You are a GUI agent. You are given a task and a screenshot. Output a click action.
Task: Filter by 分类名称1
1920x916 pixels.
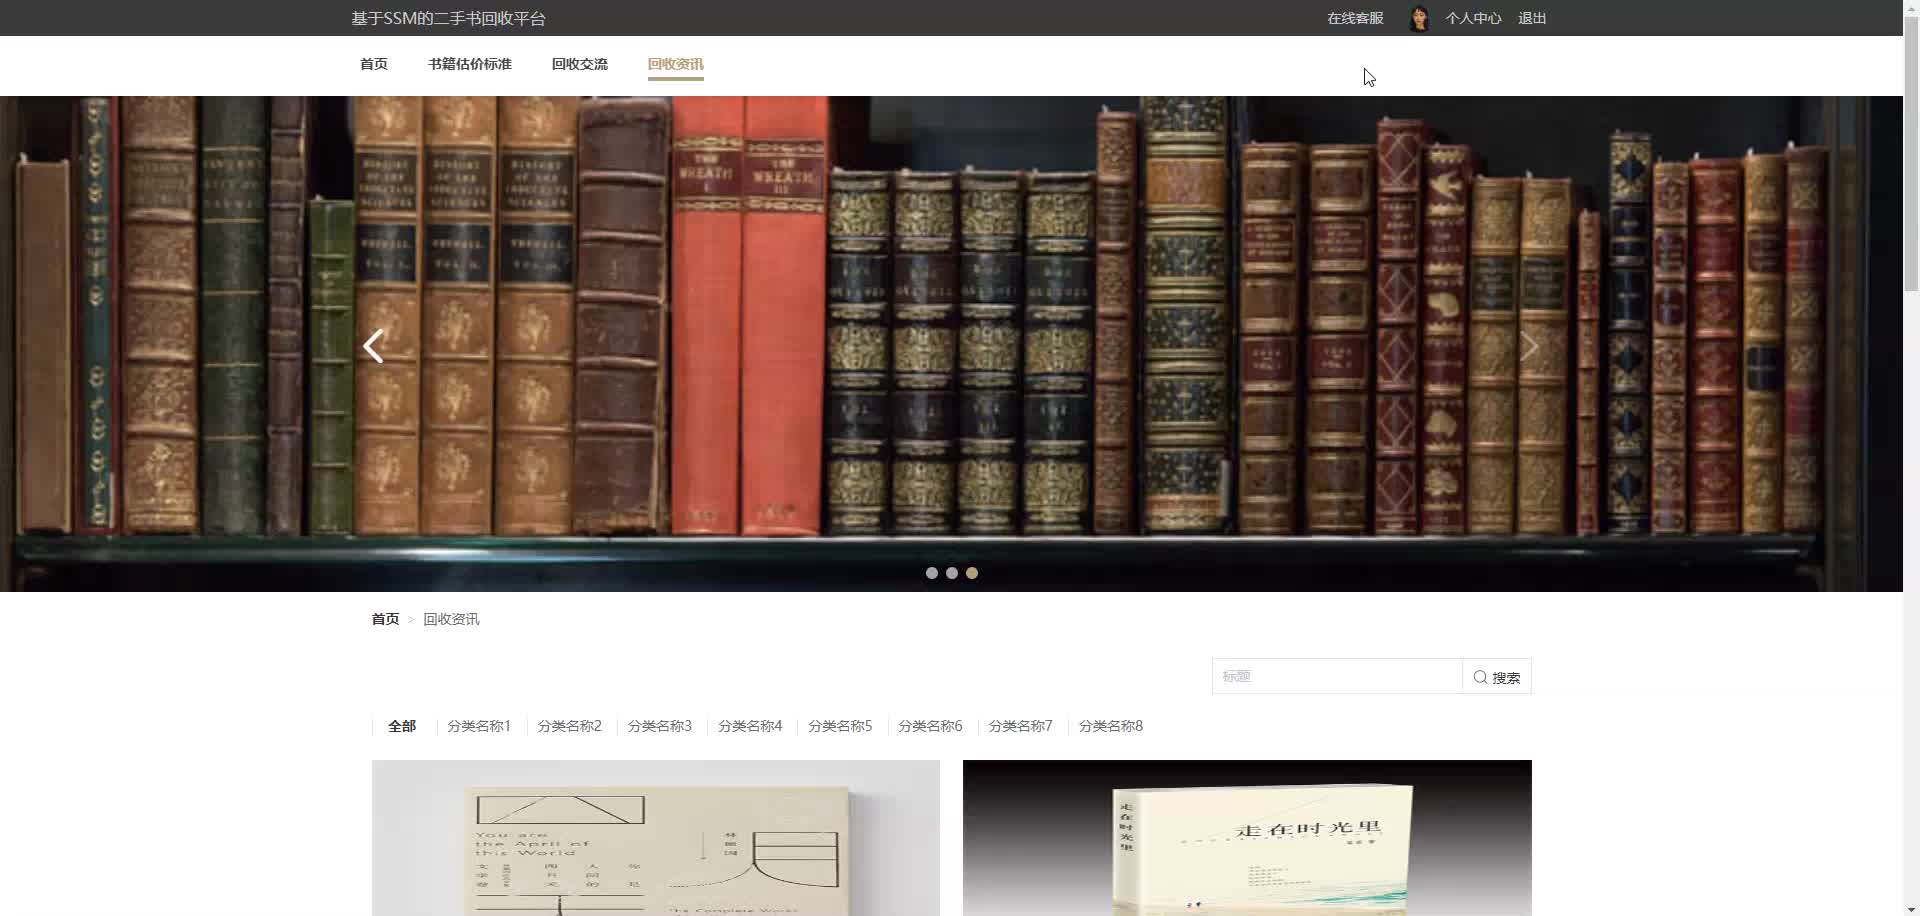479,726
